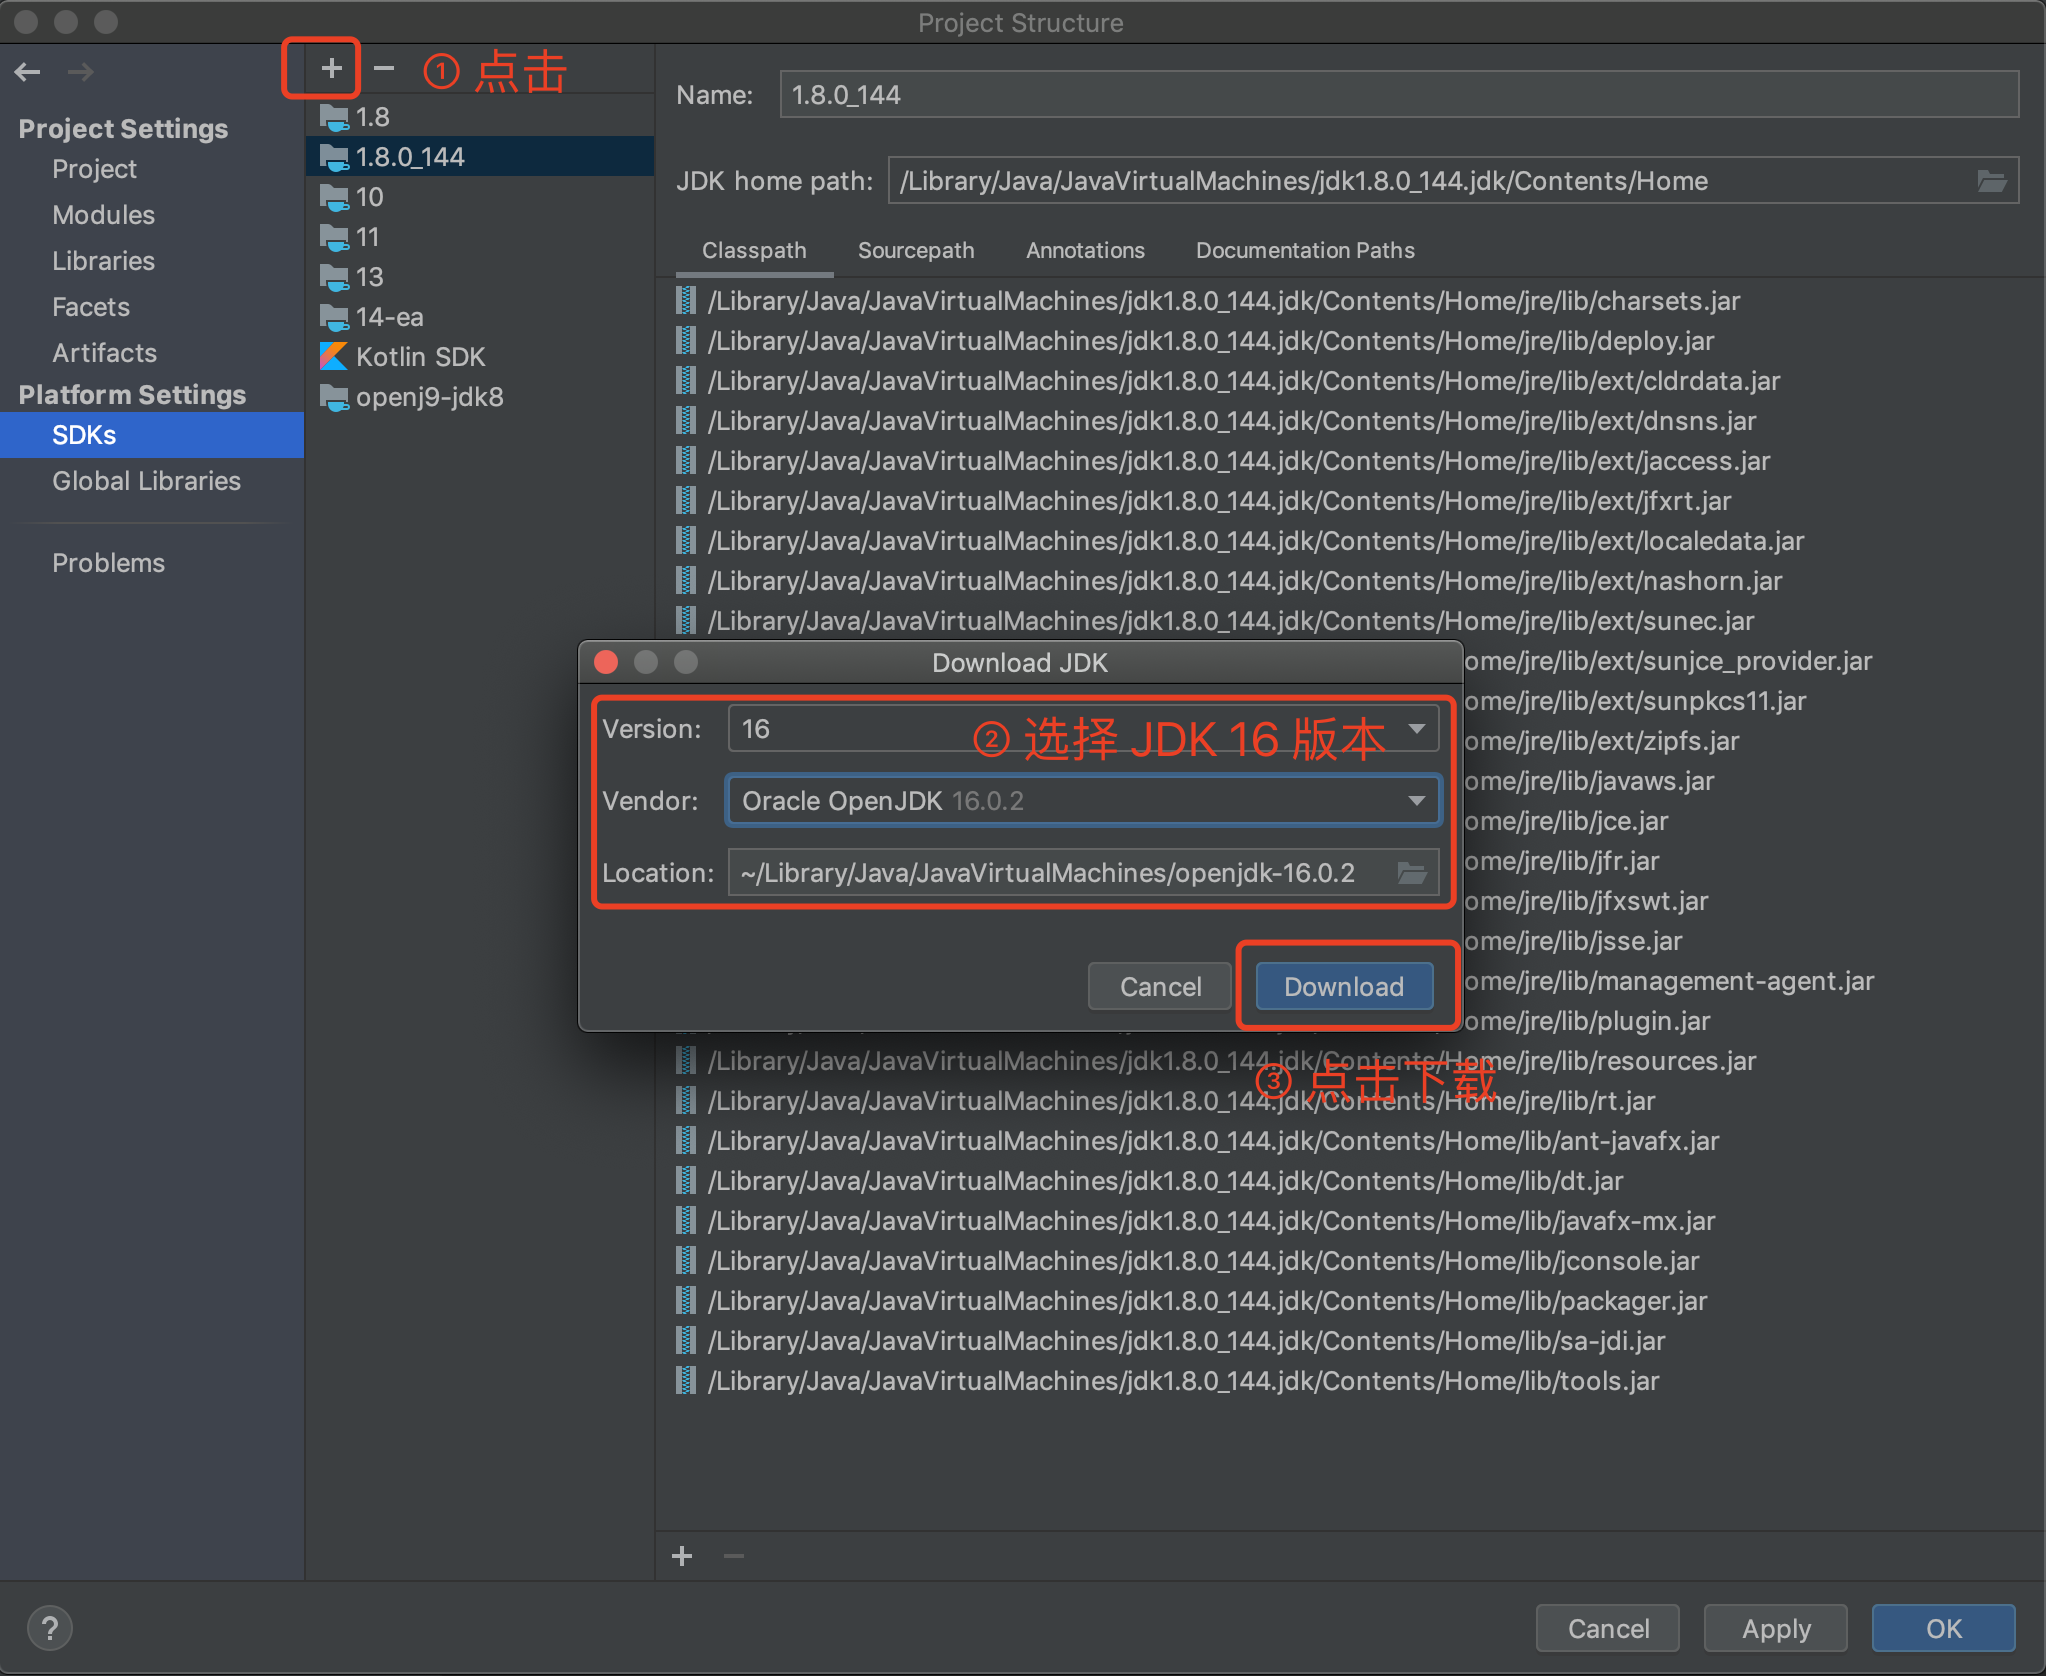Remove classpath entry with bottom minus icon
Screen dimensions: 2046x1676
[735, 1556]
